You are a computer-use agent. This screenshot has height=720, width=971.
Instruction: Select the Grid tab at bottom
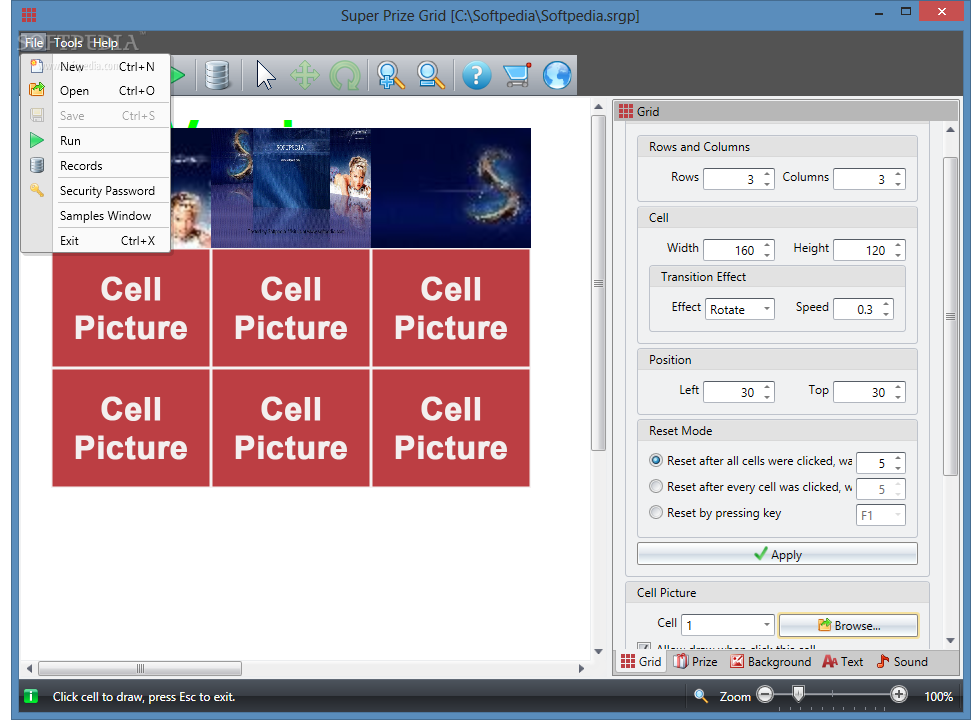click(641, 661)
